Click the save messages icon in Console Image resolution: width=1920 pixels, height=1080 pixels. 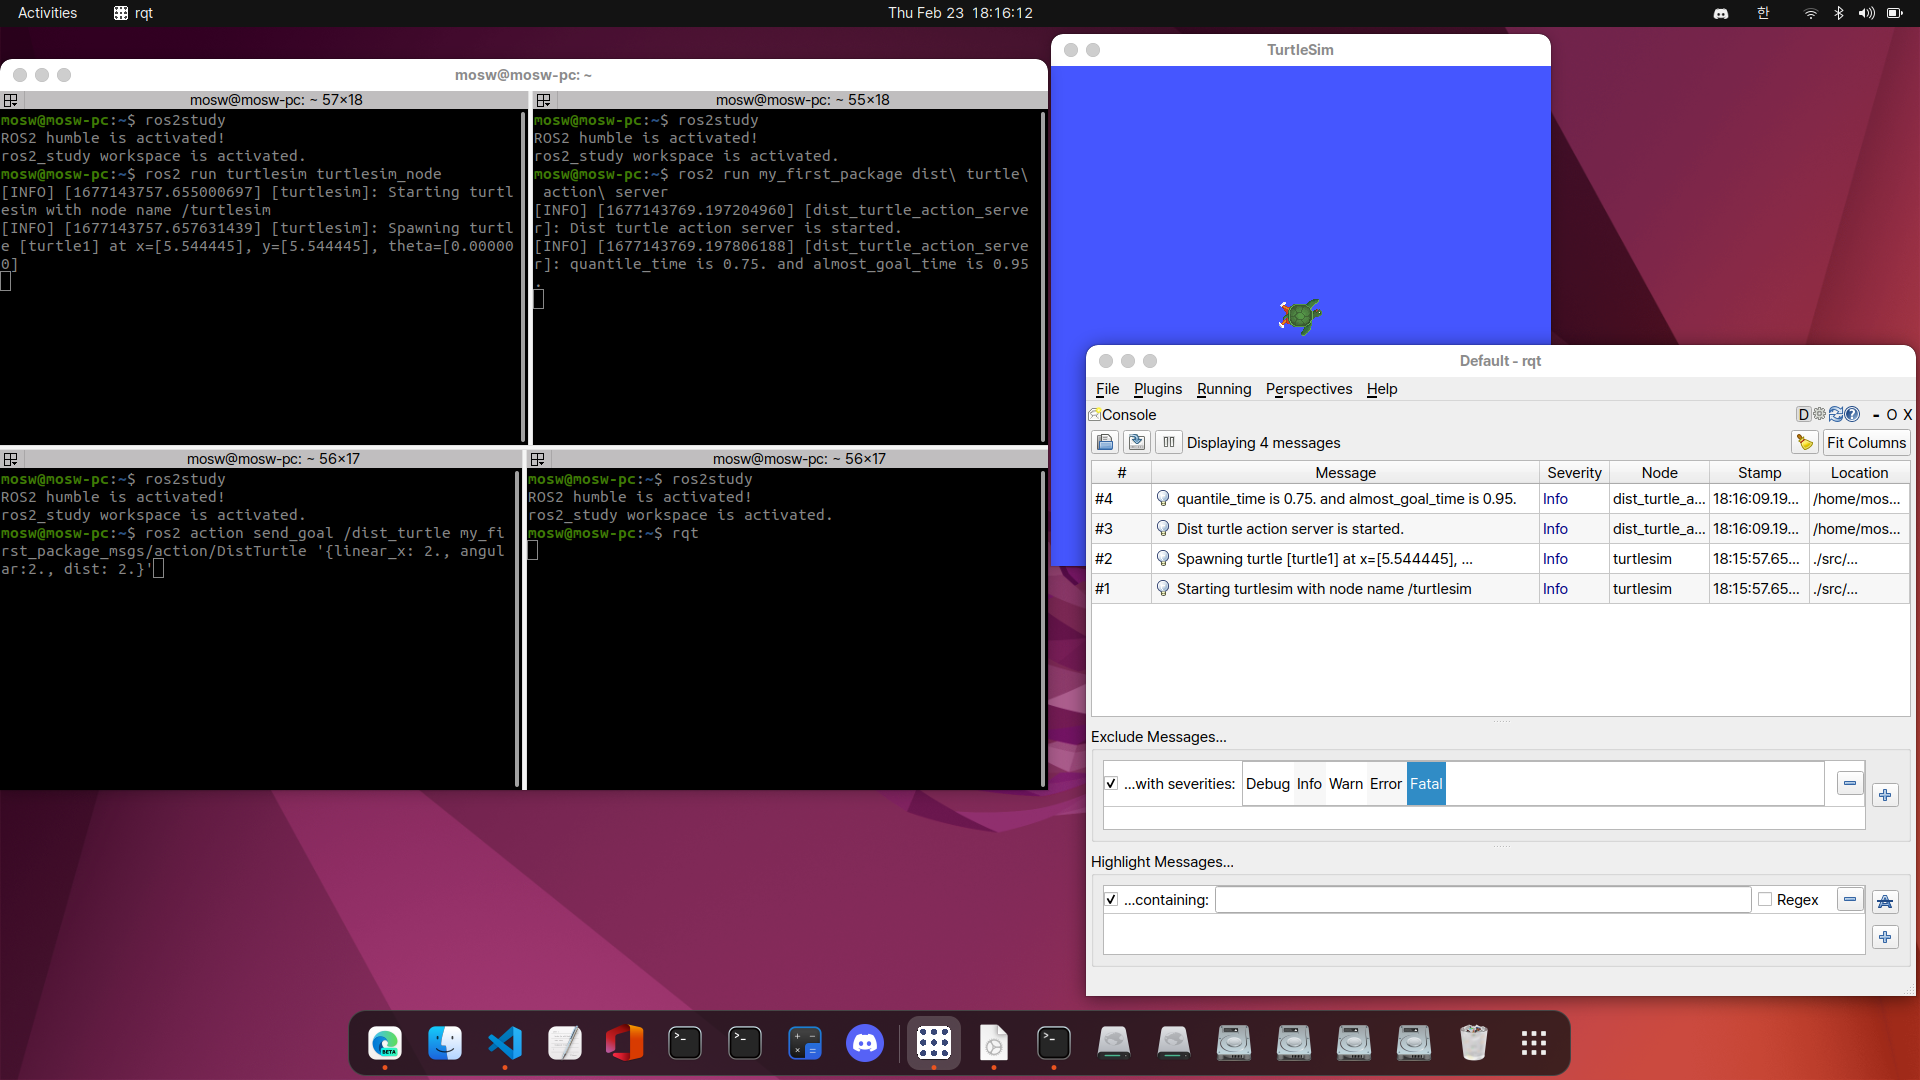pos(1137,442)
